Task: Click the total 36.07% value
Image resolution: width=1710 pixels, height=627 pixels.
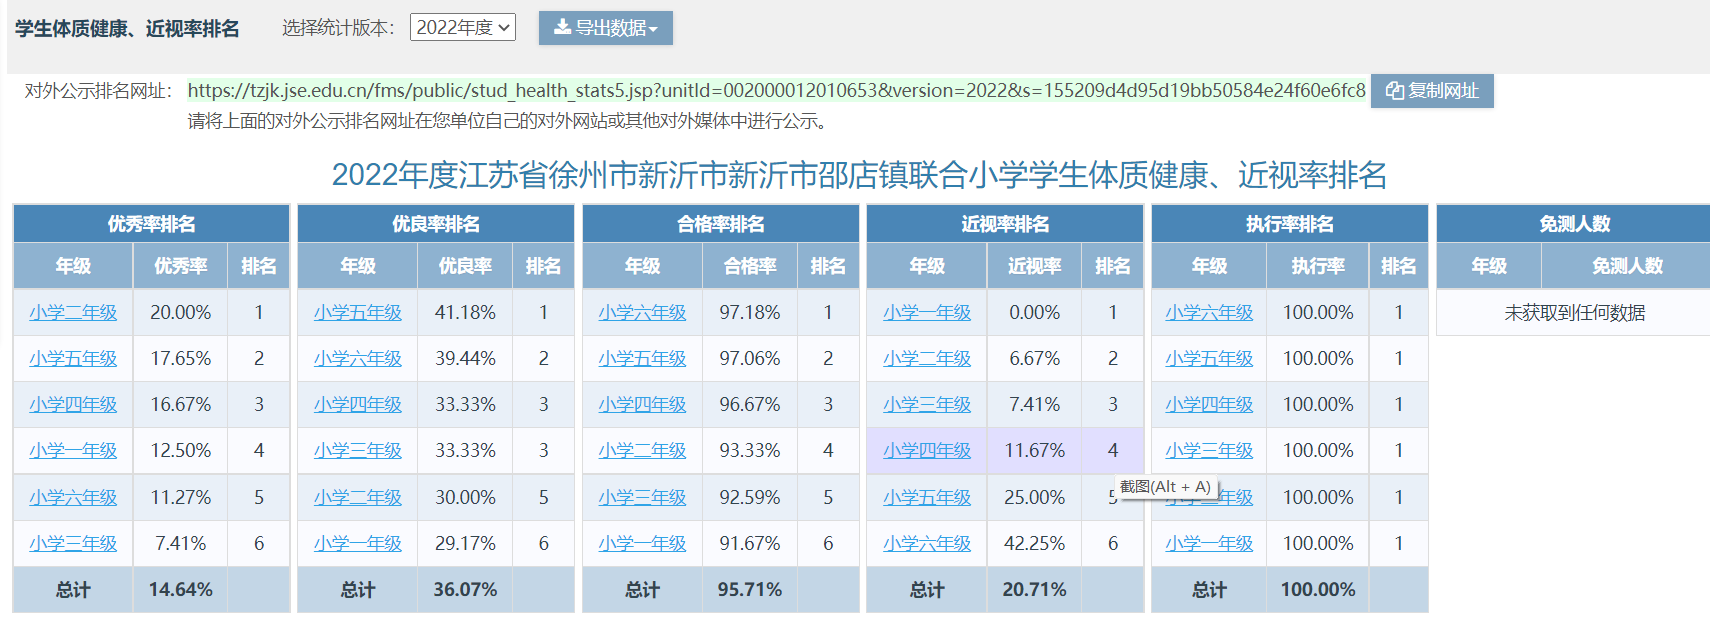Action: (465, 589)
